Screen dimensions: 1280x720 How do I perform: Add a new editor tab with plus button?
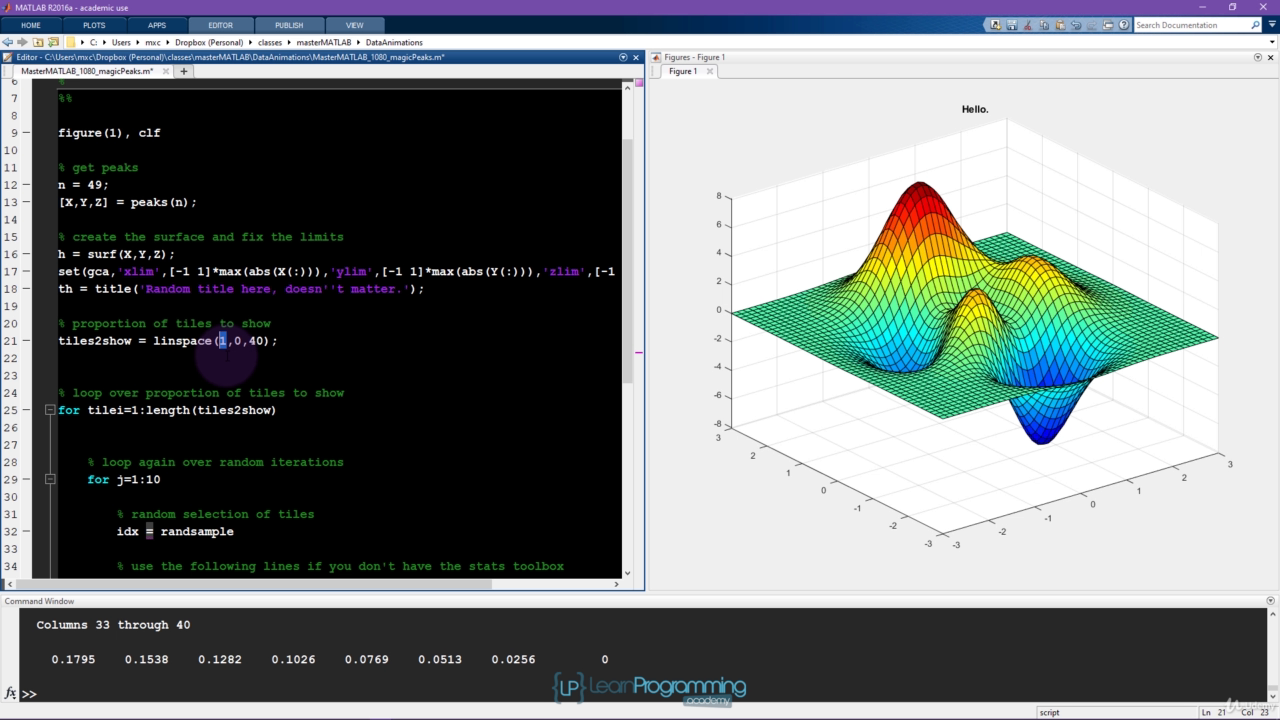coord(184,71)
